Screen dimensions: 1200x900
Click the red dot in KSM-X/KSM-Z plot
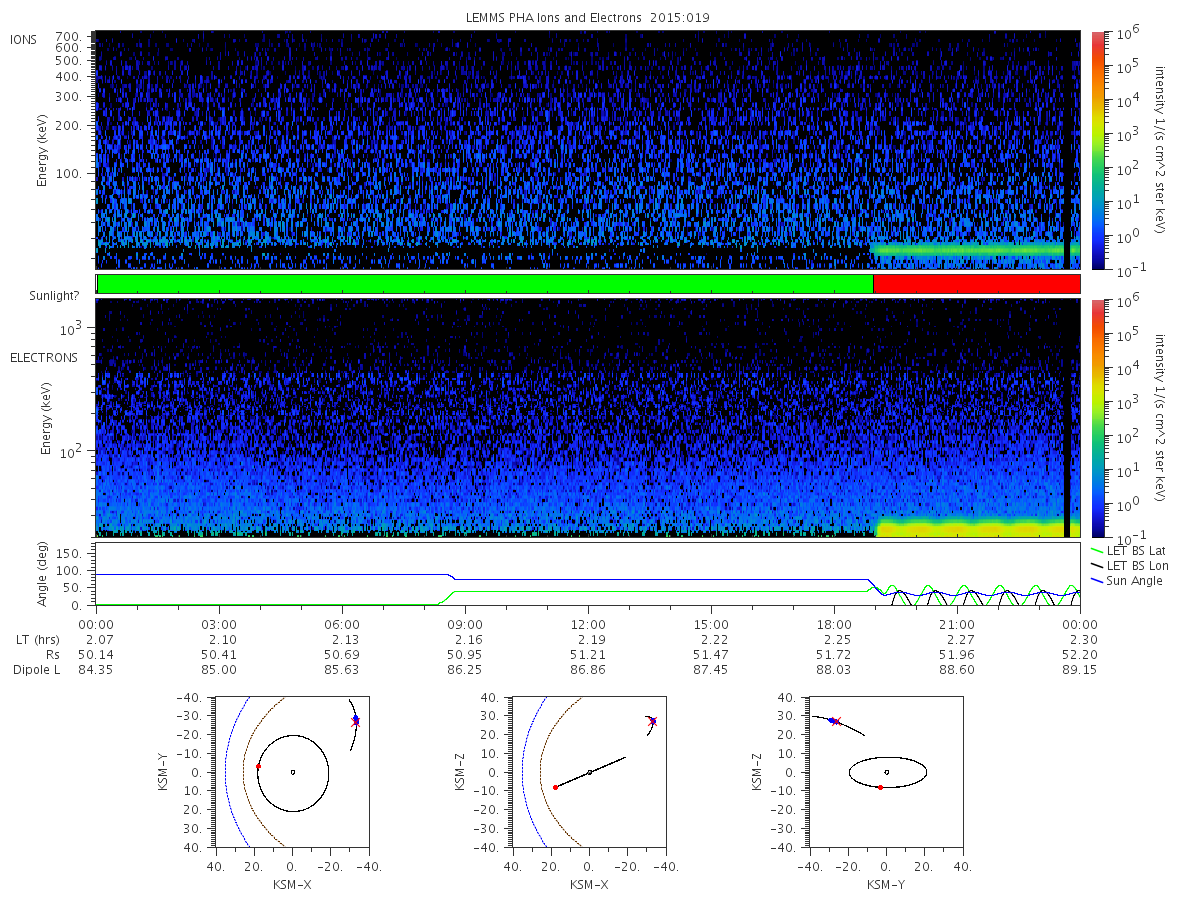point(555,787)
